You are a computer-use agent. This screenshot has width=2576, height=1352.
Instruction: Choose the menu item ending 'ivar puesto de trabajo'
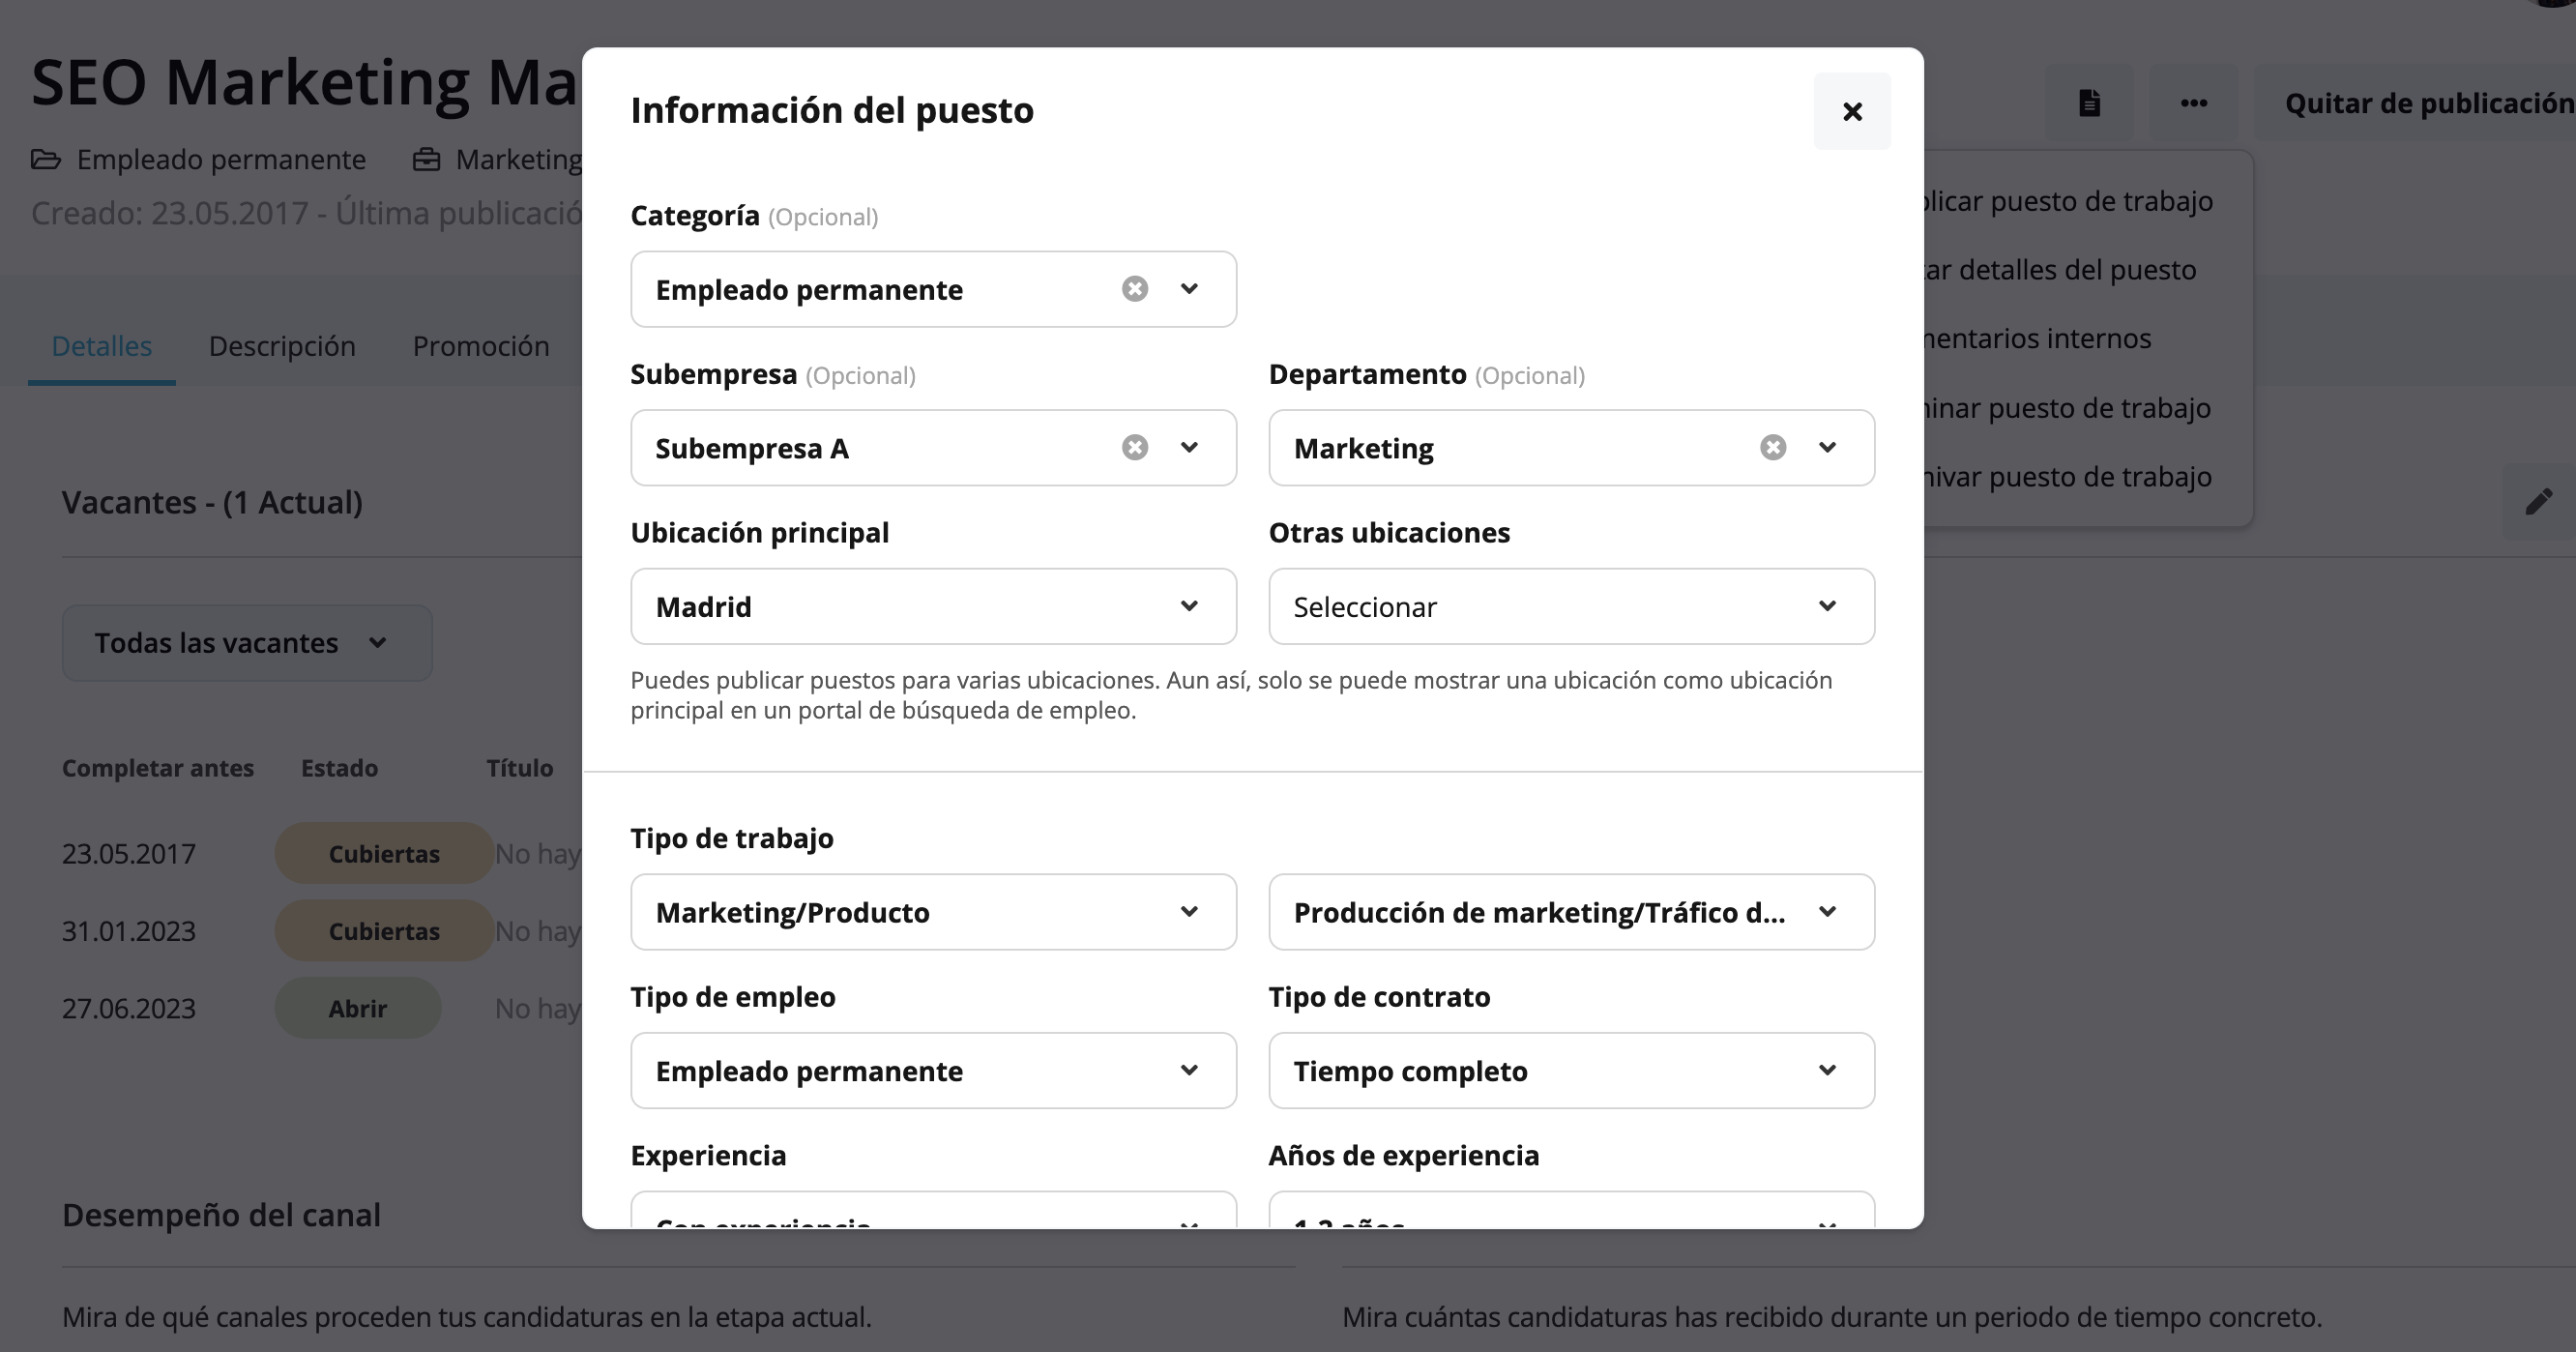click(2068, 477)
